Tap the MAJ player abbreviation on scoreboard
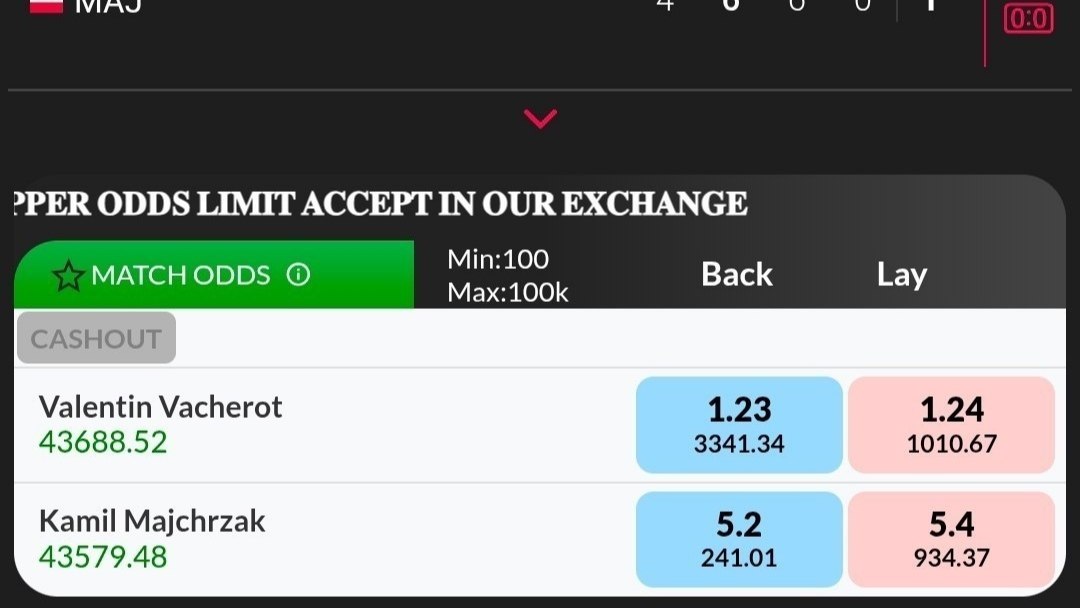Image resolution: width=1080 pixels, height=608 pixels. (x=108, y=7)
